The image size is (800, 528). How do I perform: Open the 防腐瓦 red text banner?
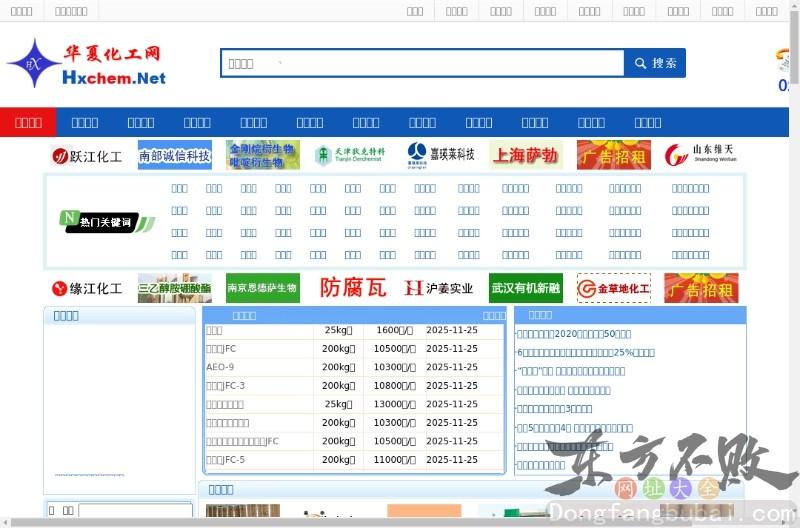point(352,288)
